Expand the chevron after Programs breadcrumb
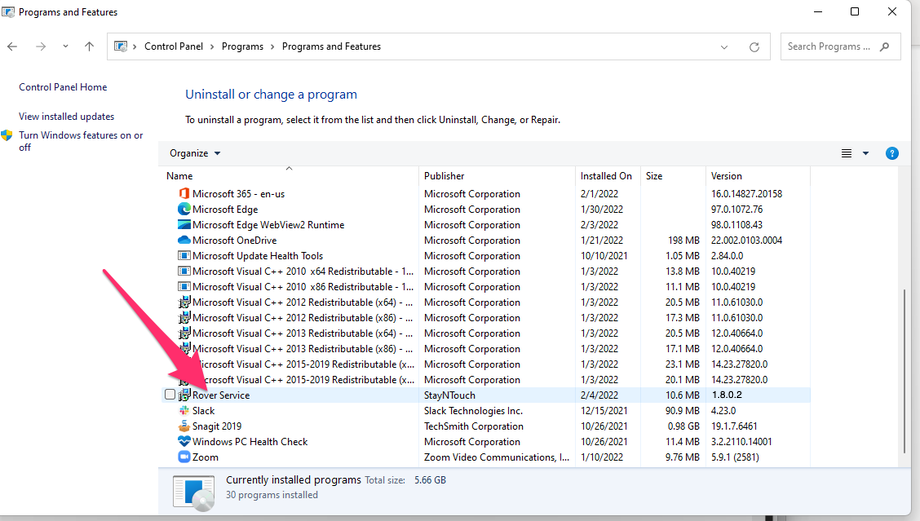This screenshot has width=920, height=521. click(x=272, y=46)
